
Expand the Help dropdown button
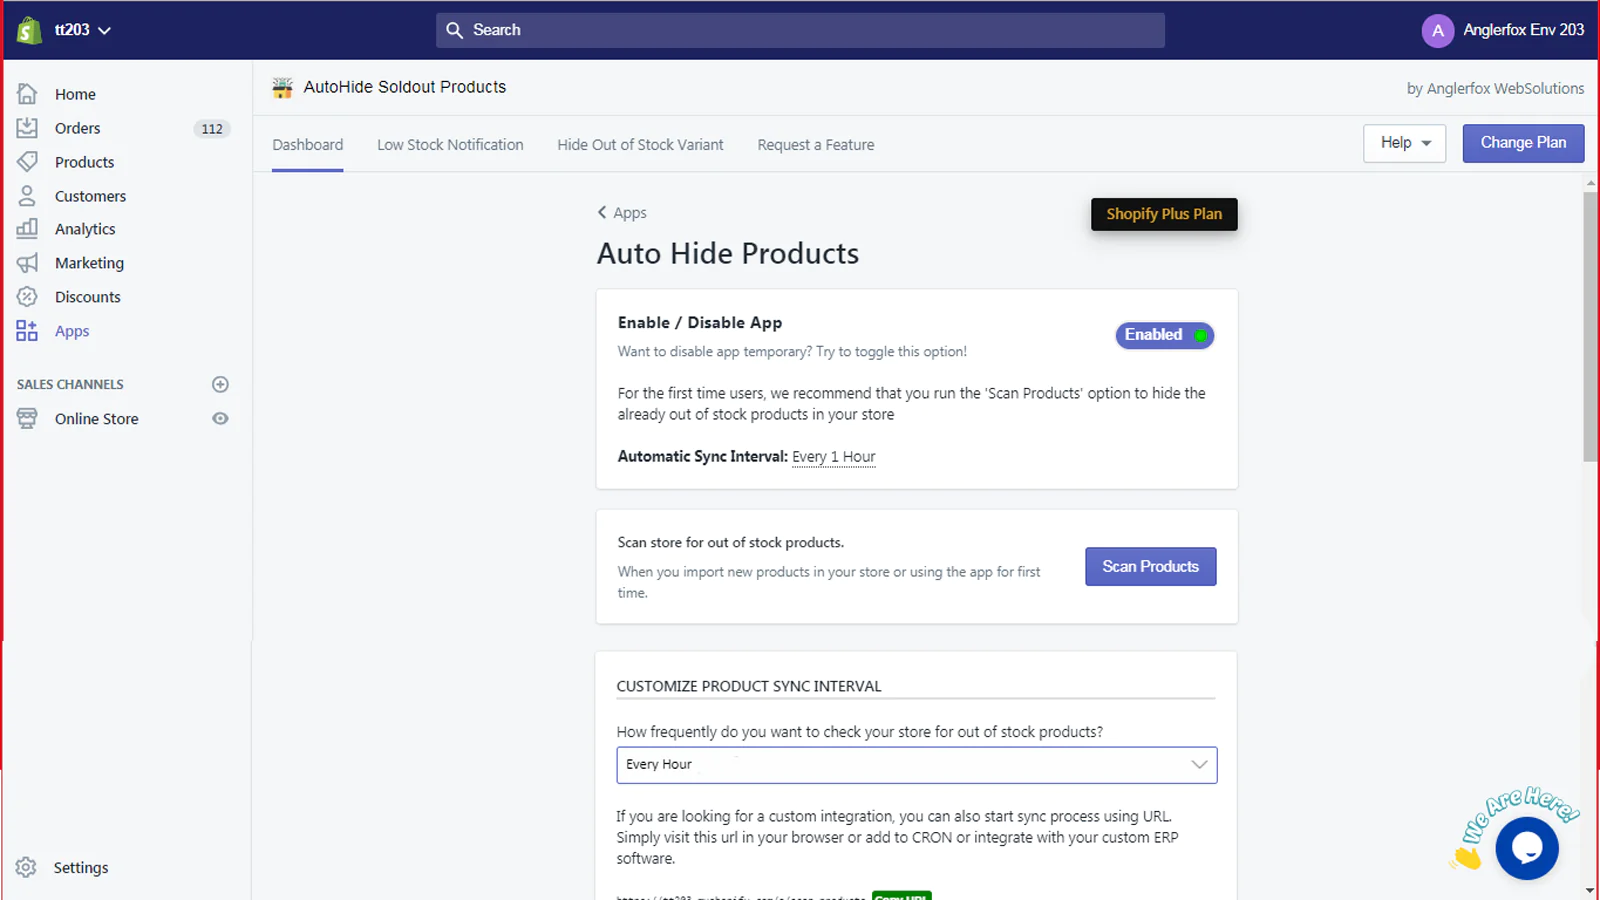point(1404,143)
